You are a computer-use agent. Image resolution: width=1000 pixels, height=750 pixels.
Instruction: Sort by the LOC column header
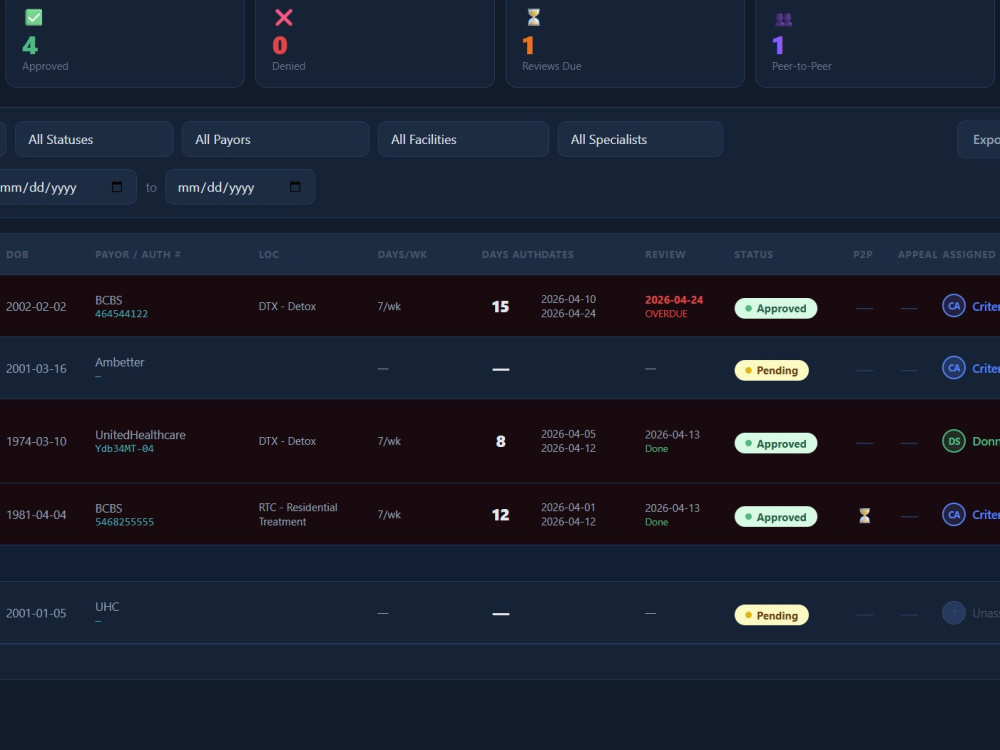click(x=268, y=254)
